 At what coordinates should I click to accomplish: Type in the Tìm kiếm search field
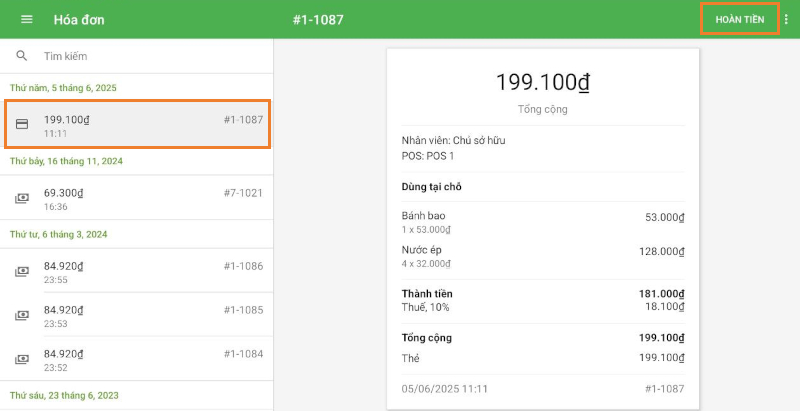click(x=150, y=57)
